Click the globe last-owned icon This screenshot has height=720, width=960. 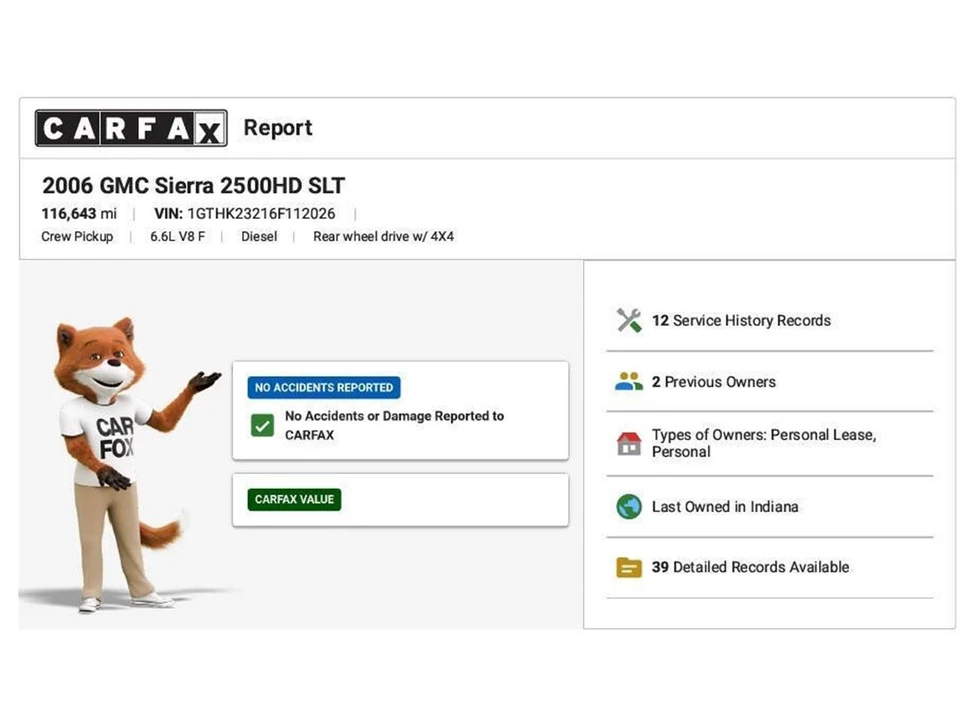[629, 506]
